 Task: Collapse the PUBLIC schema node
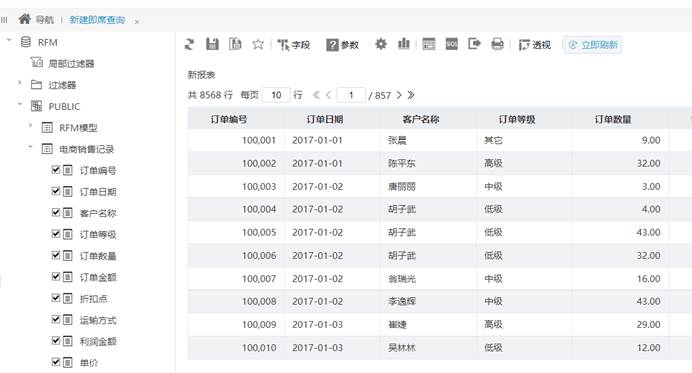tap(19, 104)
